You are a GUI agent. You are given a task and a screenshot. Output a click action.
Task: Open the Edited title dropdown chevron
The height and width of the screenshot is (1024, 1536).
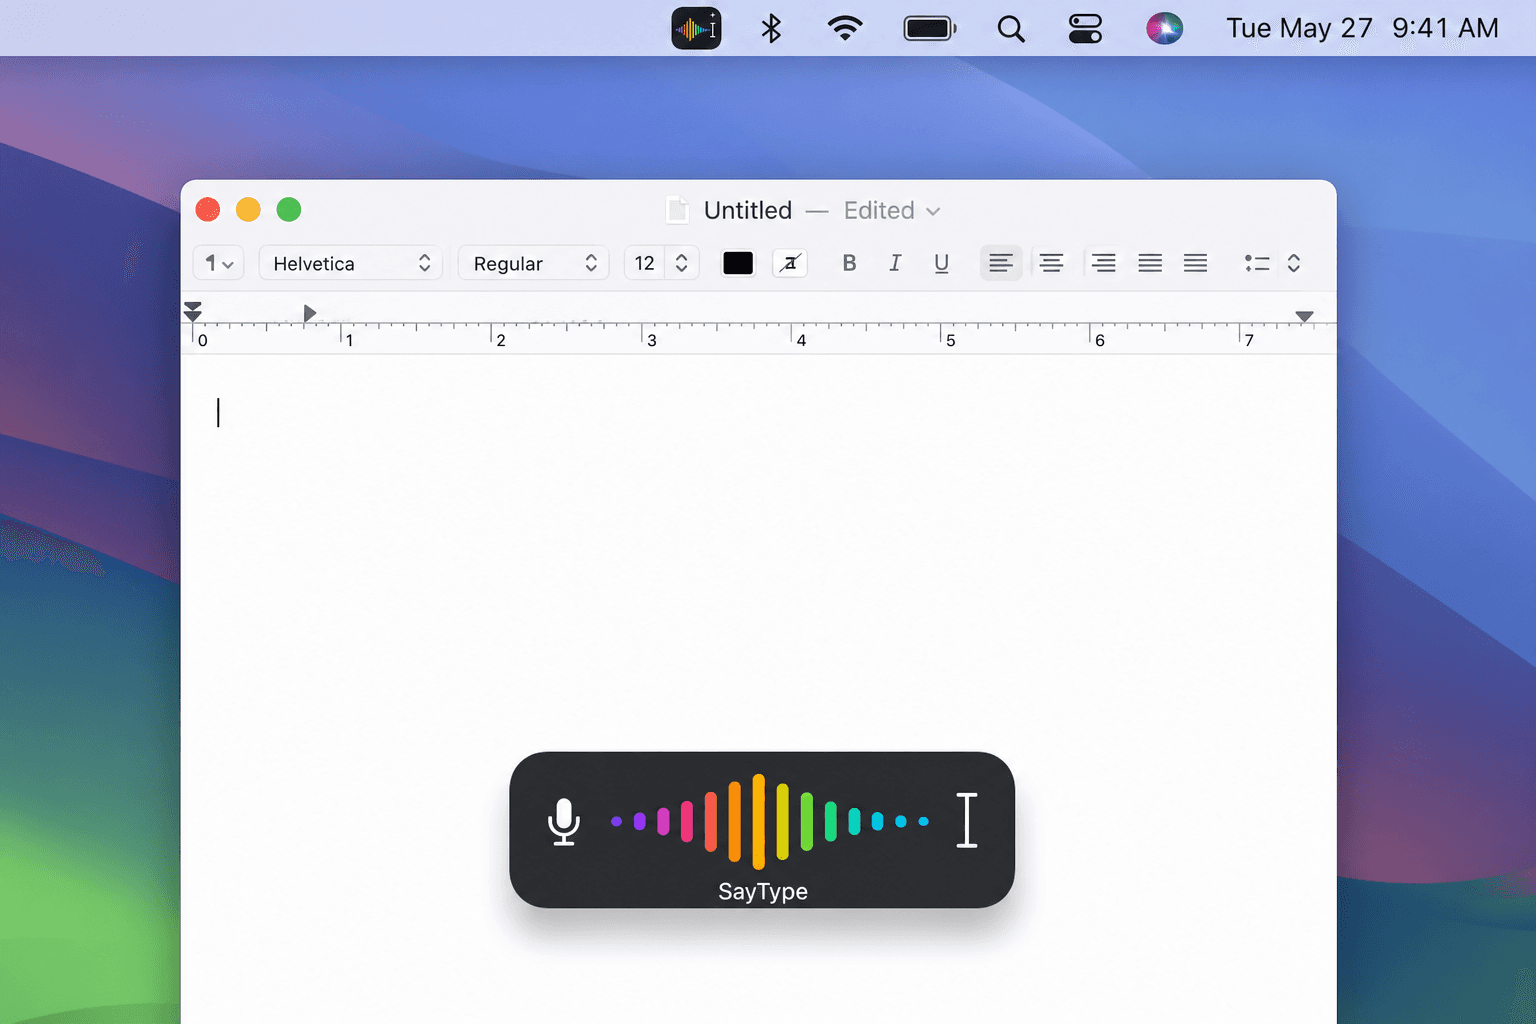(933, 211)
